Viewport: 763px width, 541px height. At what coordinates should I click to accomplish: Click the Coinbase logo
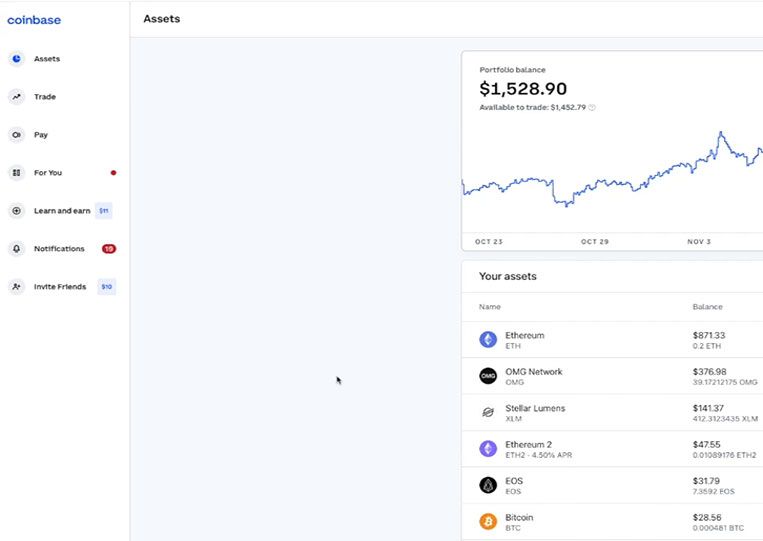[x=34, y=20]
